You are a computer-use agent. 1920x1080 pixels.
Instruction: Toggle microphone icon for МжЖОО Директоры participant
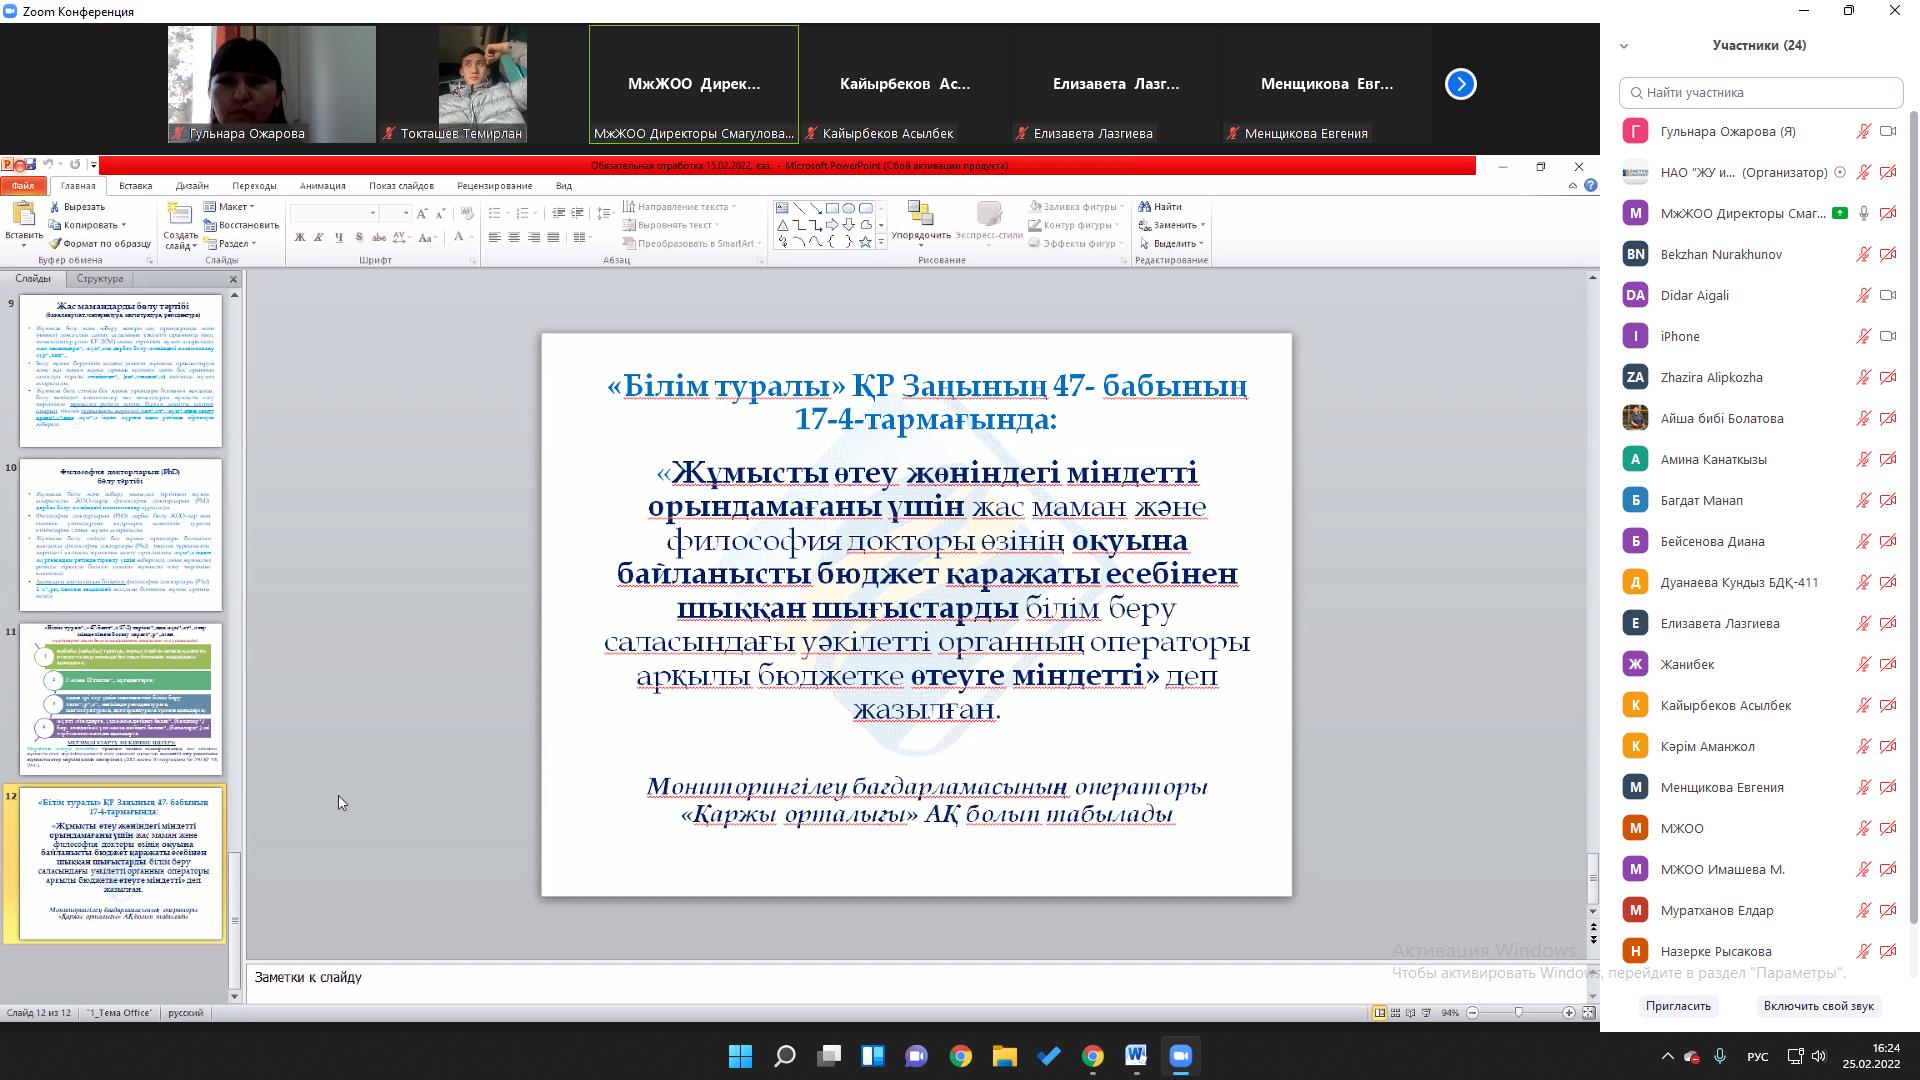coord(1863,213)
